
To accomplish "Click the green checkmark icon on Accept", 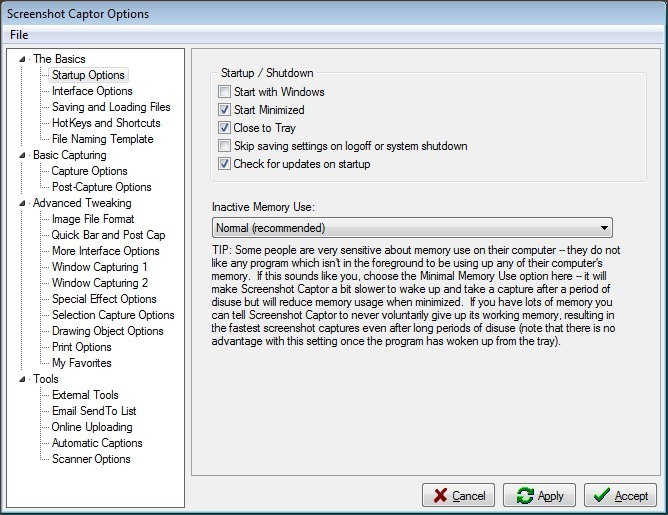I will [x=600, y=495].
